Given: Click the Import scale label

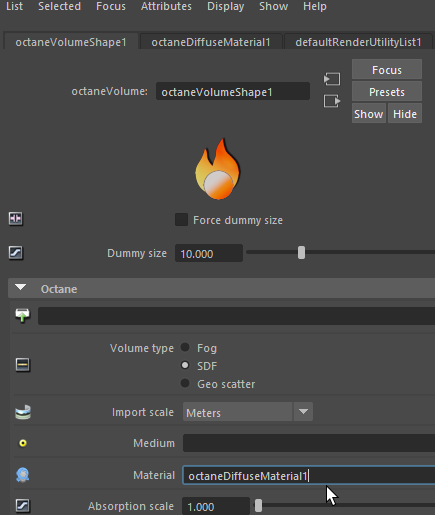Looking at the screenshot, I should point(143,412).
